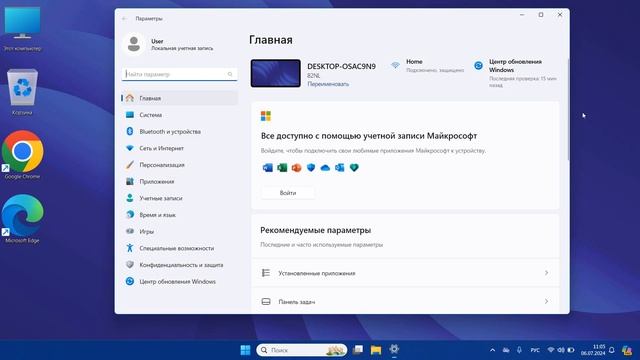Click the Defender shield icon
640x360 pixels.
[x=311, y=167]
